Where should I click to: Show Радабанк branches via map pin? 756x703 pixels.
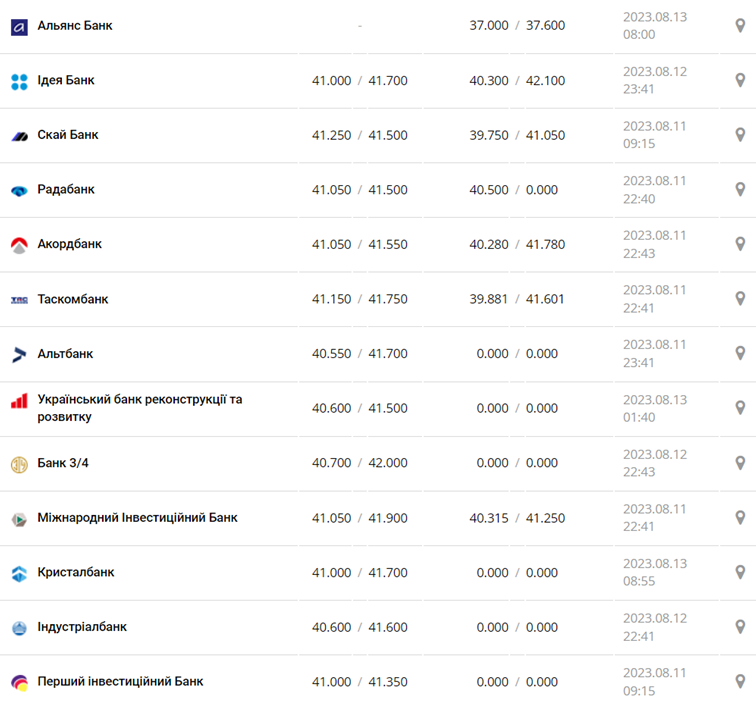click(740, 190)
